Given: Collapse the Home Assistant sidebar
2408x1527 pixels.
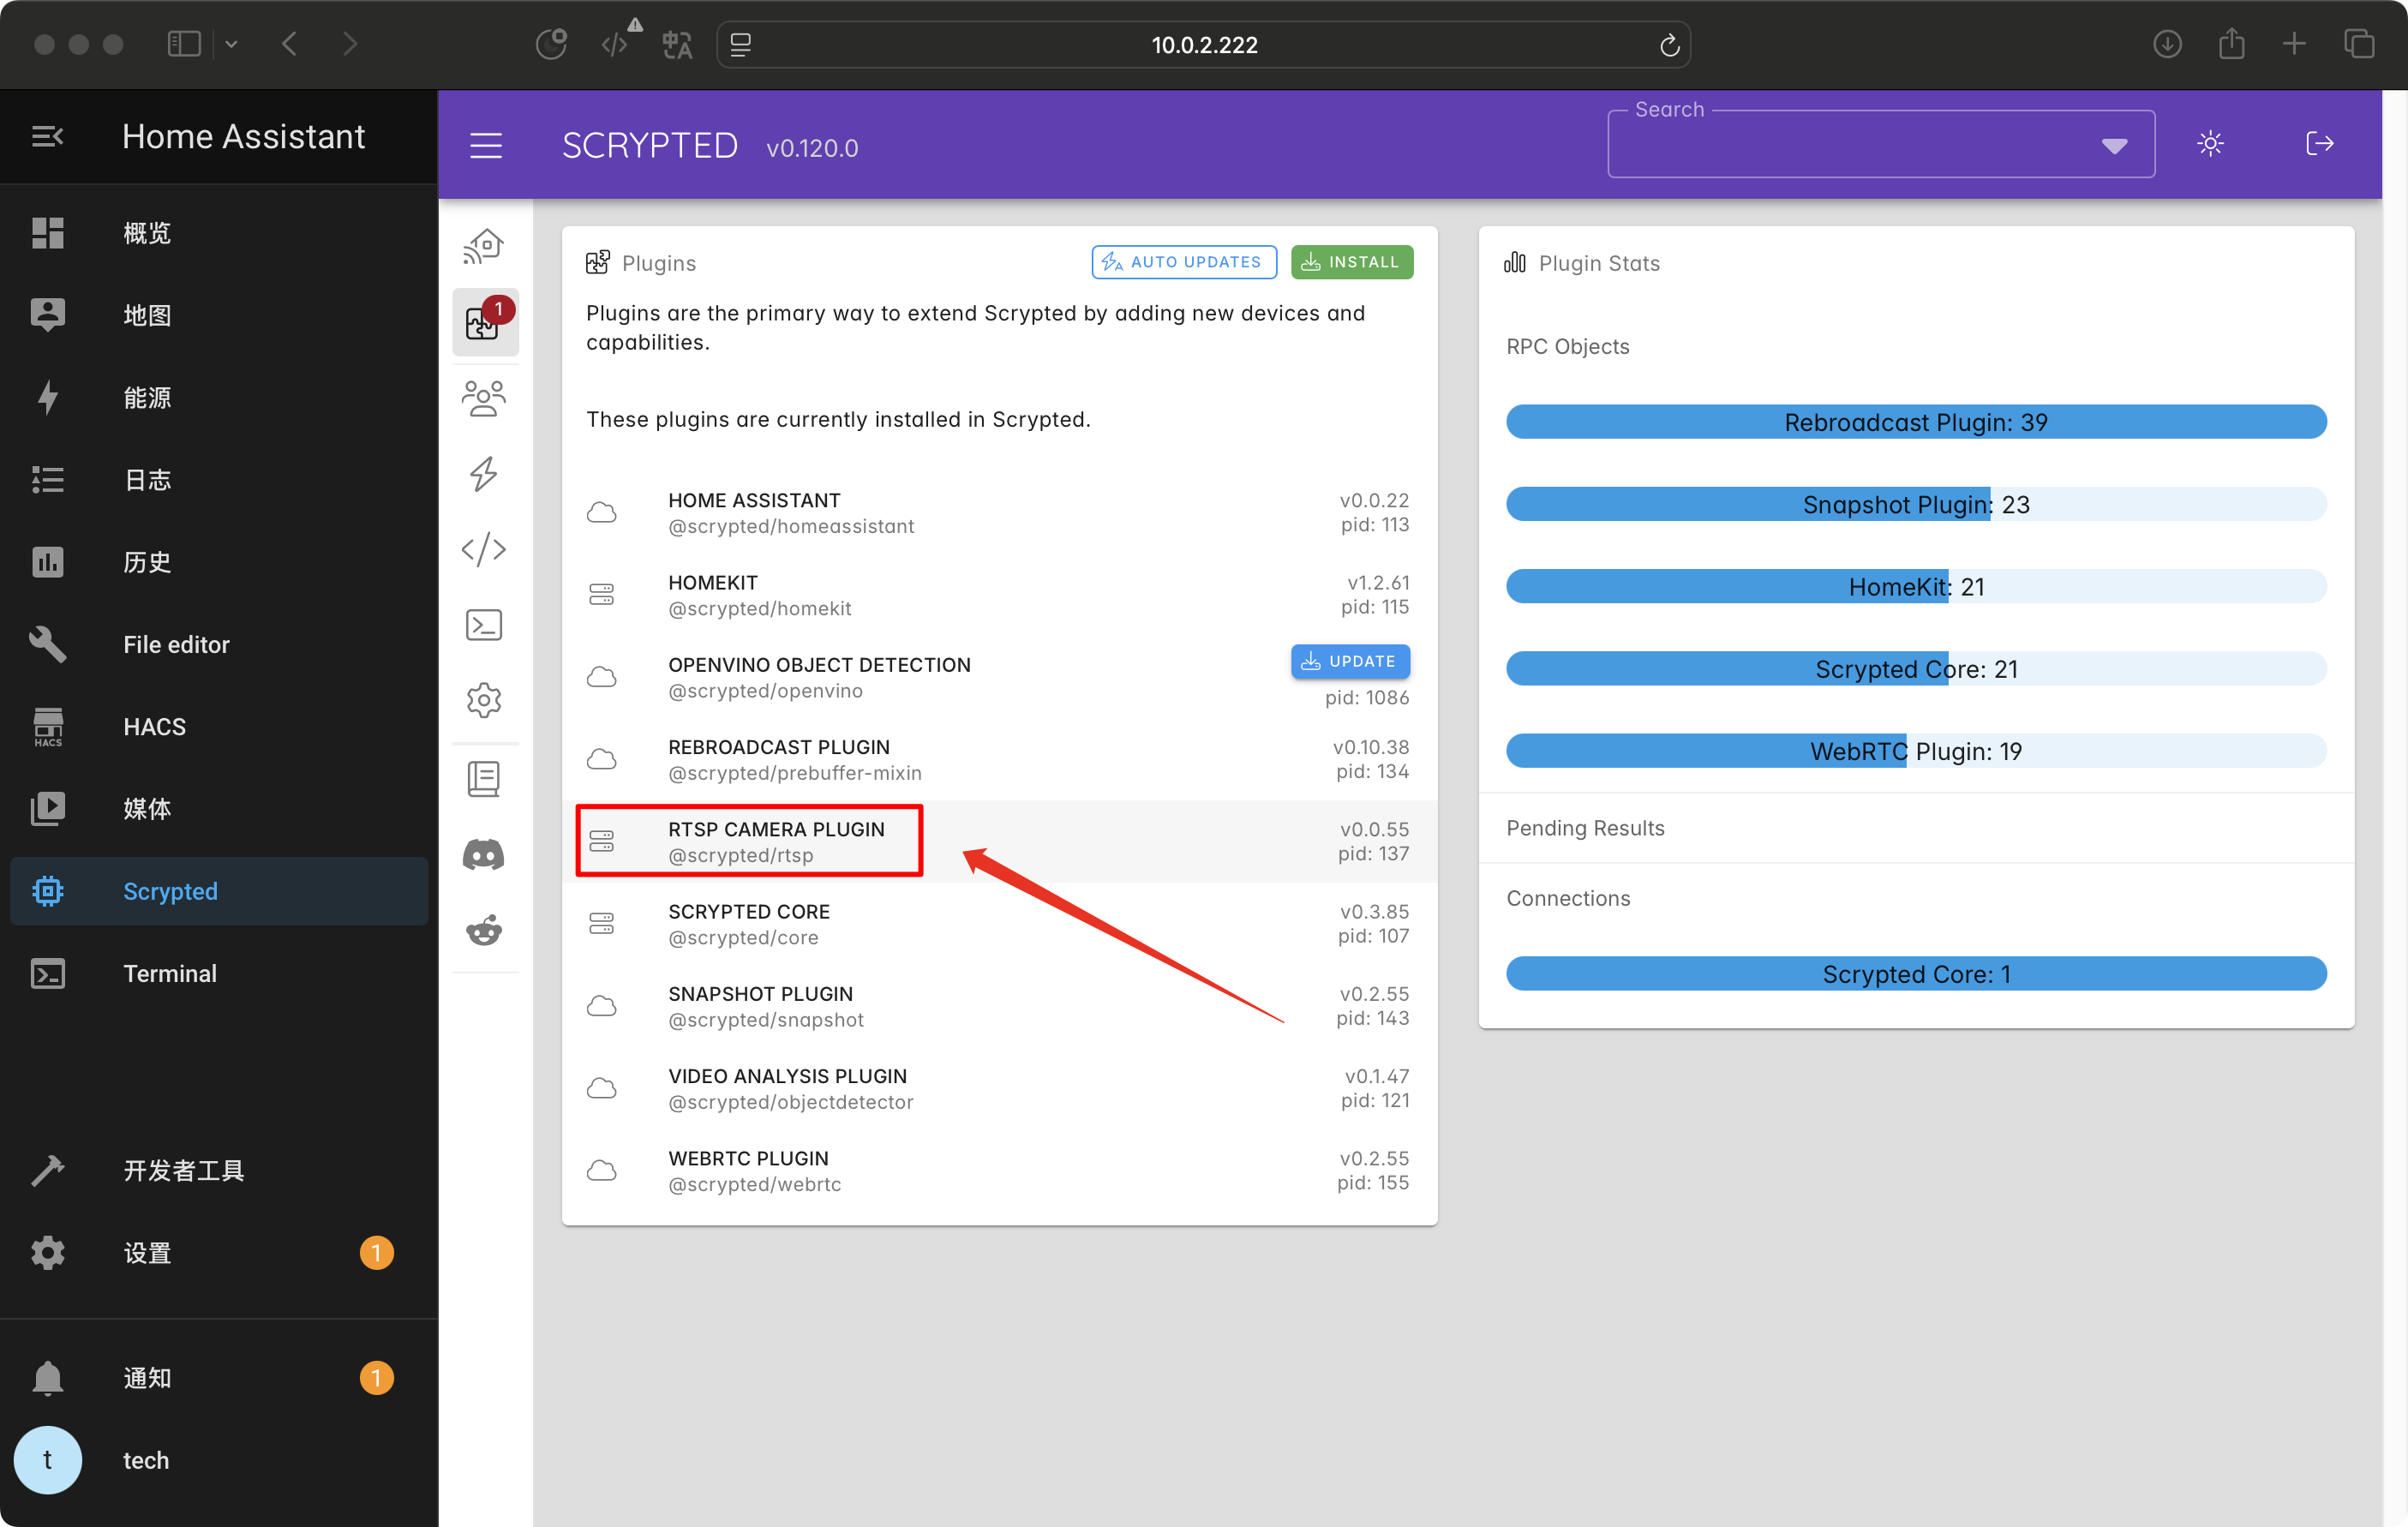Looking at the screenshot, I should pos(47,137).
